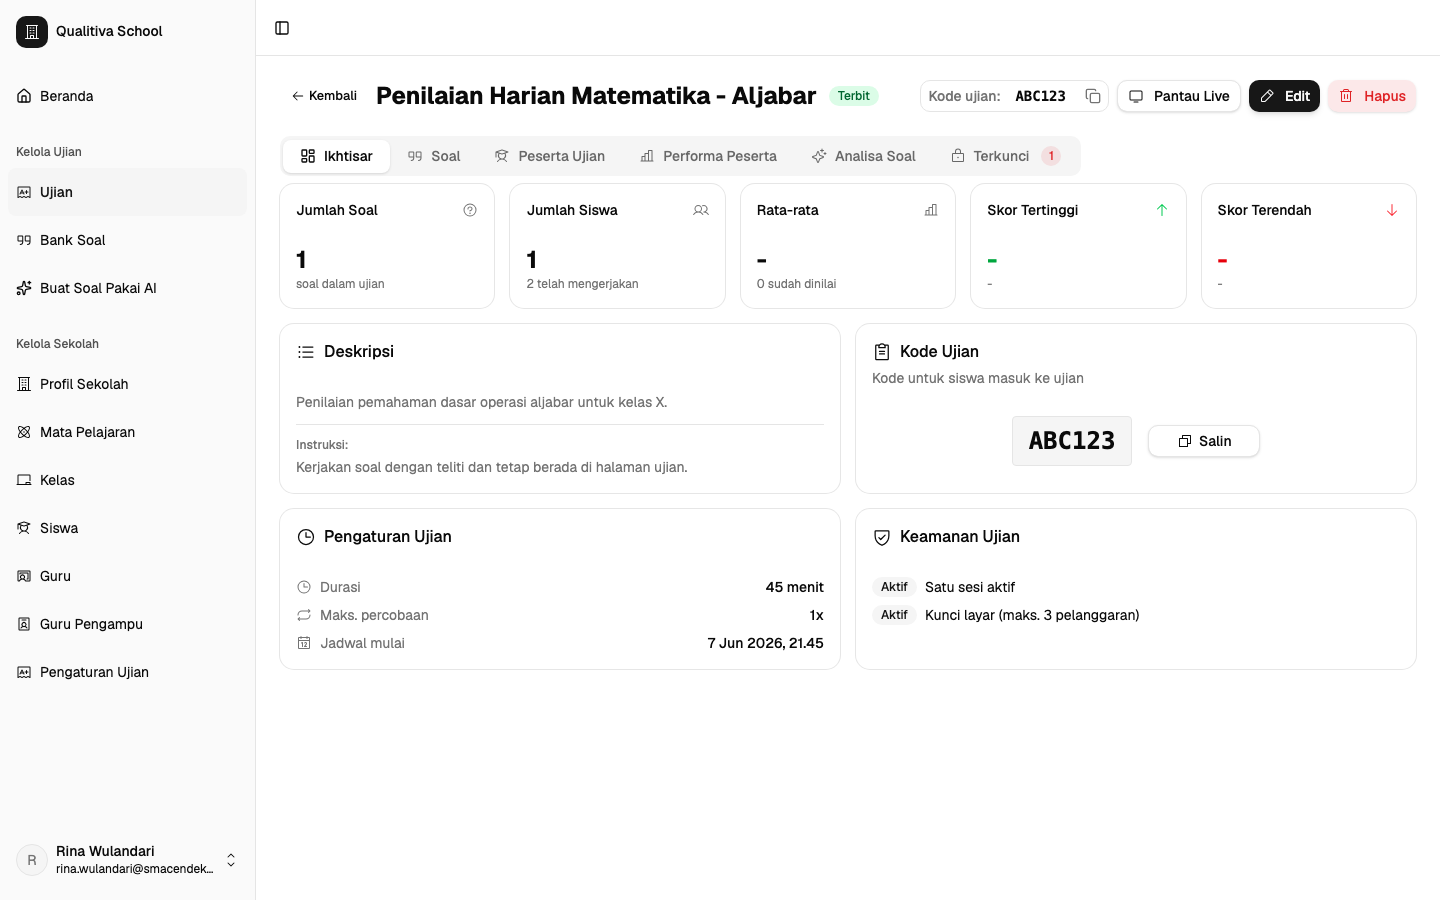Click the Edit button

click(1284, 96)
